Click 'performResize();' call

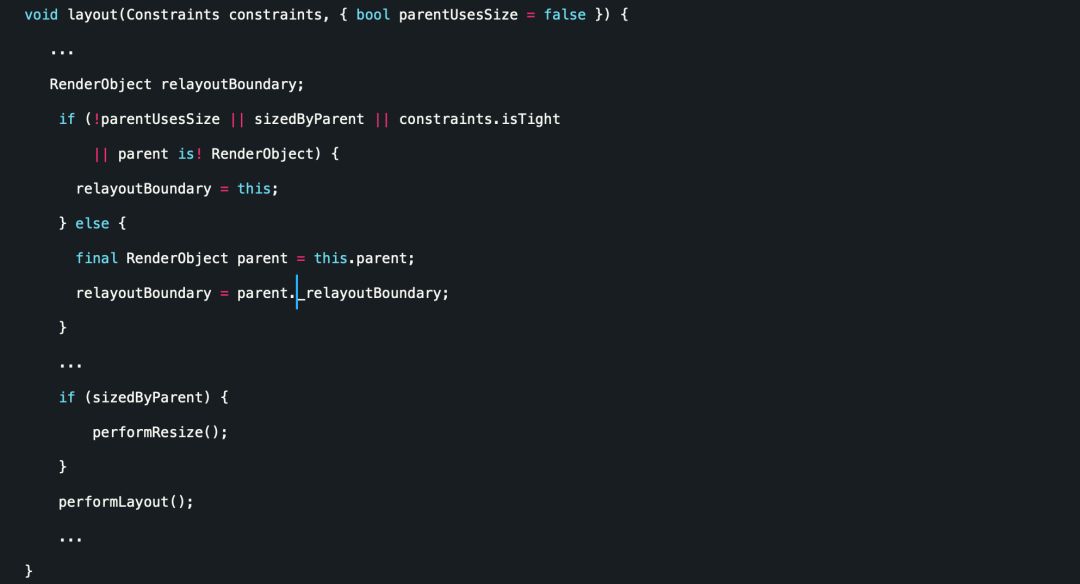pyautogui.click(x=160, y=432)
